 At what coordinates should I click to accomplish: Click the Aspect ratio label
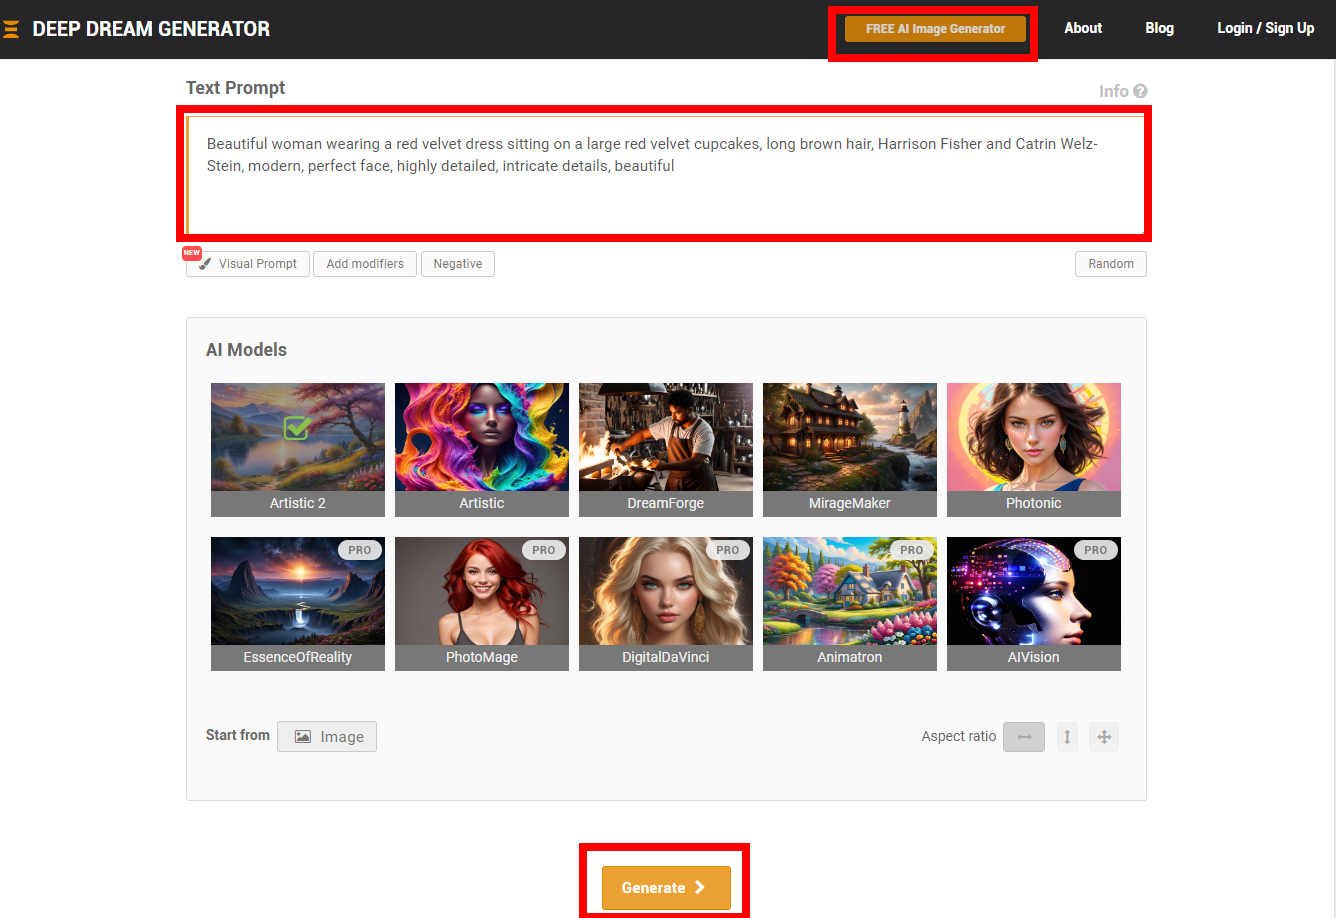click(959, 736)
